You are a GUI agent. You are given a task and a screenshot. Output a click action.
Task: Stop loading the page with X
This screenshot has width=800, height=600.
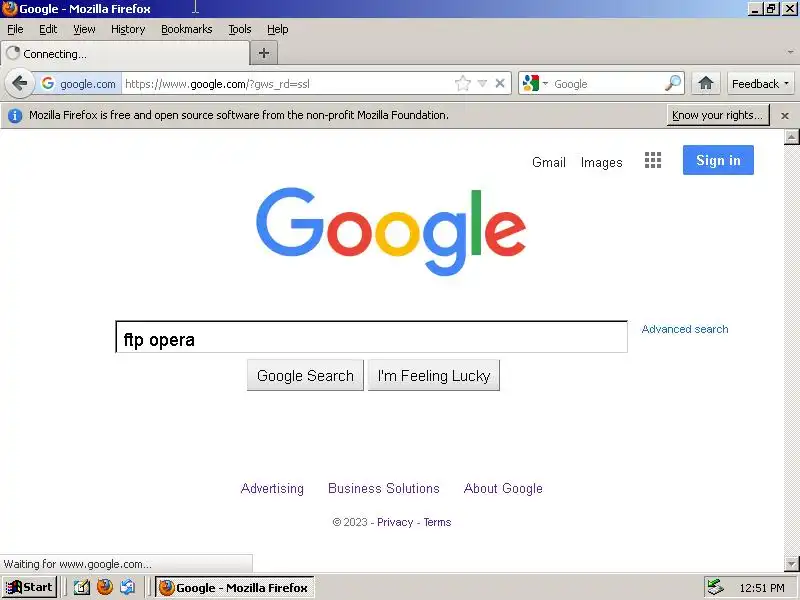[x=500, y=83]
